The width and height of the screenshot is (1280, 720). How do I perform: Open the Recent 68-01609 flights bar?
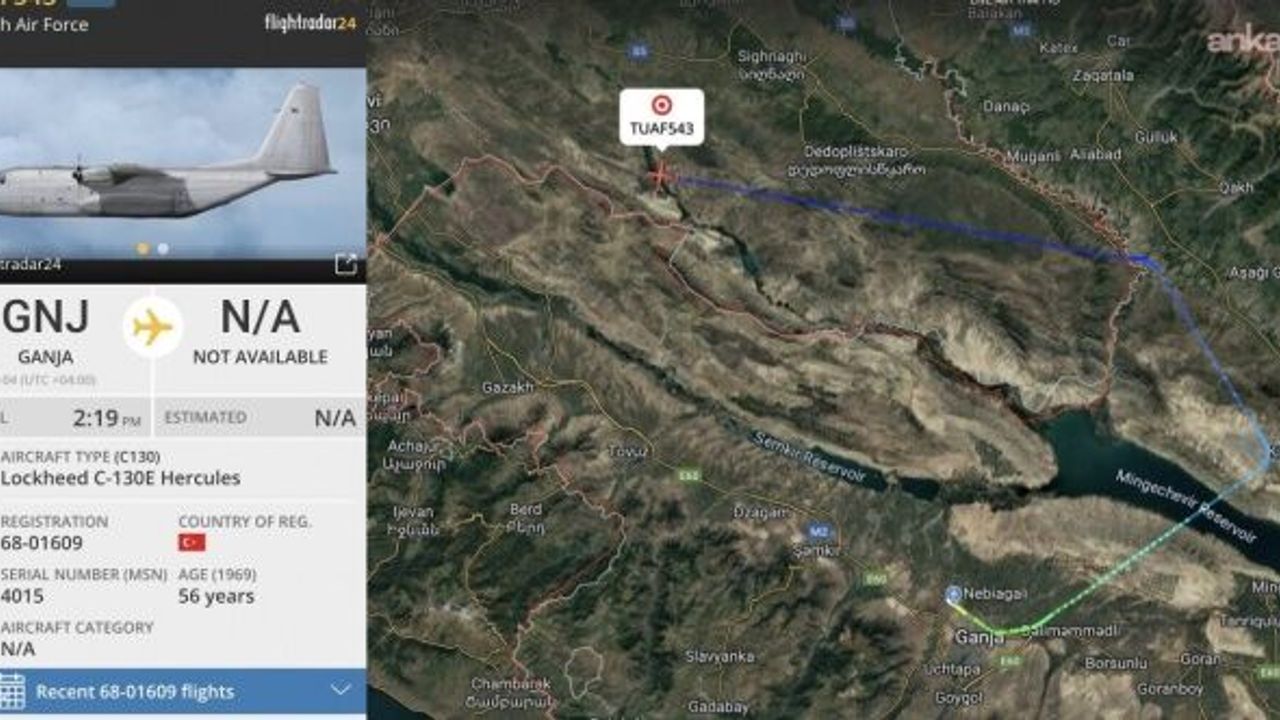[x=183, y=691]
